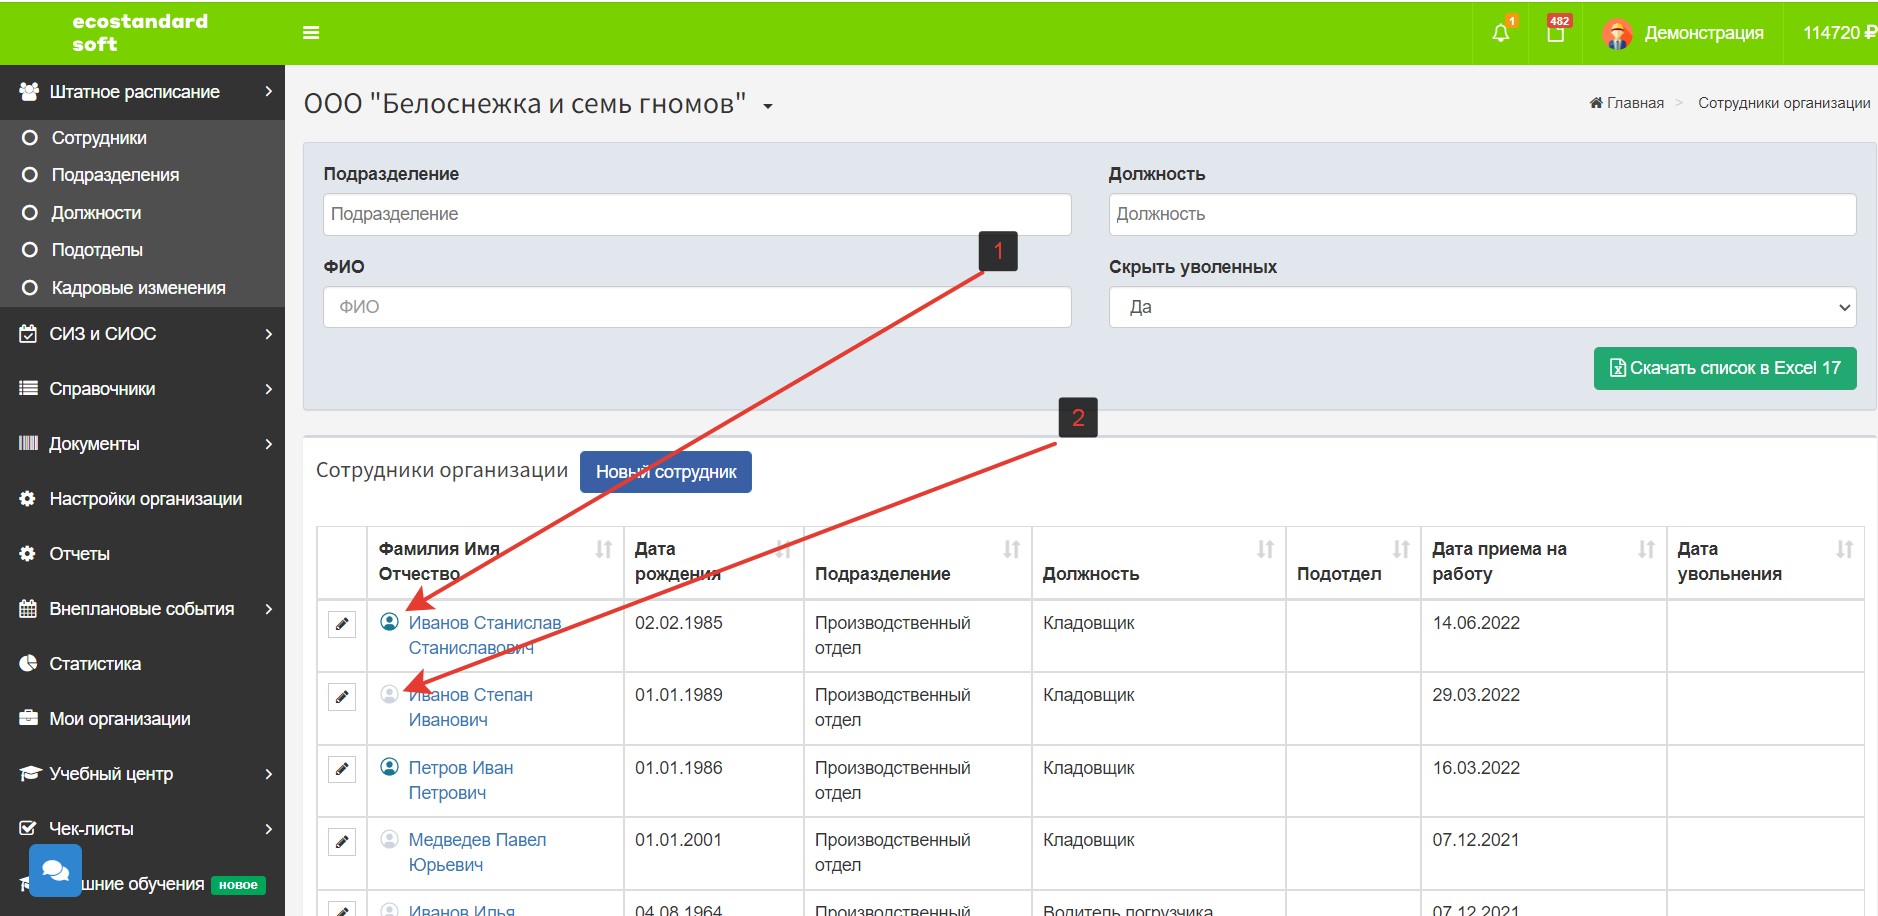1878x916 pixels.
Task: Click the account icon beside Иванов Станислав Станиславович
Action: pyautogui.click(x=390, y=622)
